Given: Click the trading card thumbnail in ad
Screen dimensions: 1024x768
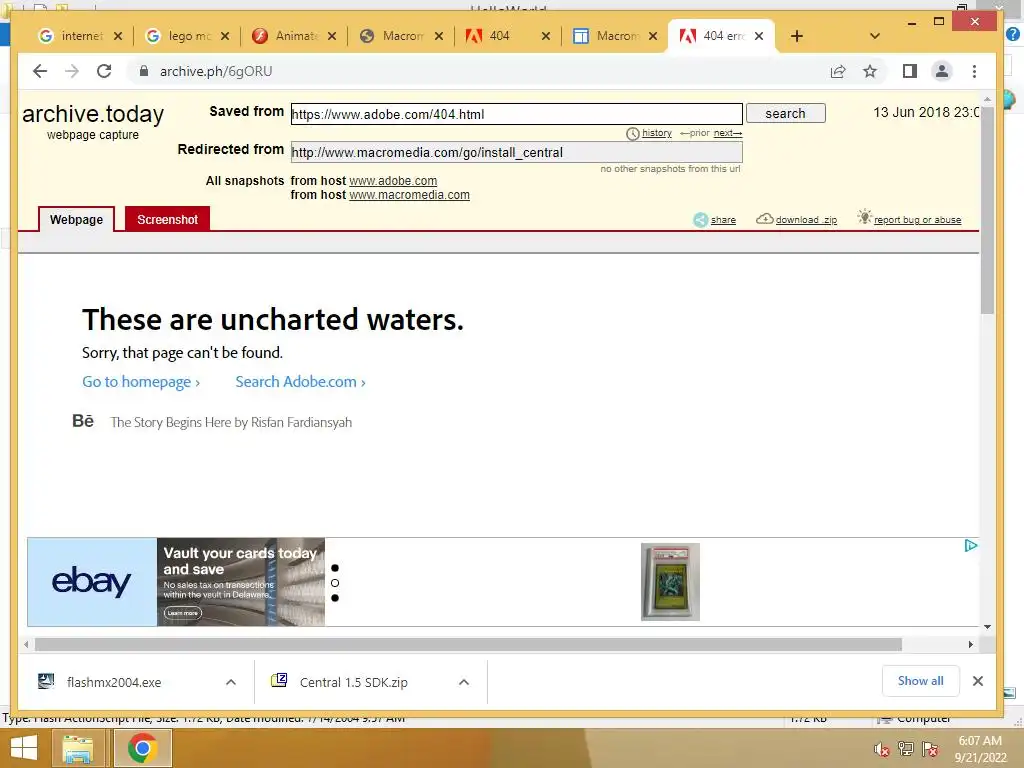Looking at the screenshot, I should point(670,582).
